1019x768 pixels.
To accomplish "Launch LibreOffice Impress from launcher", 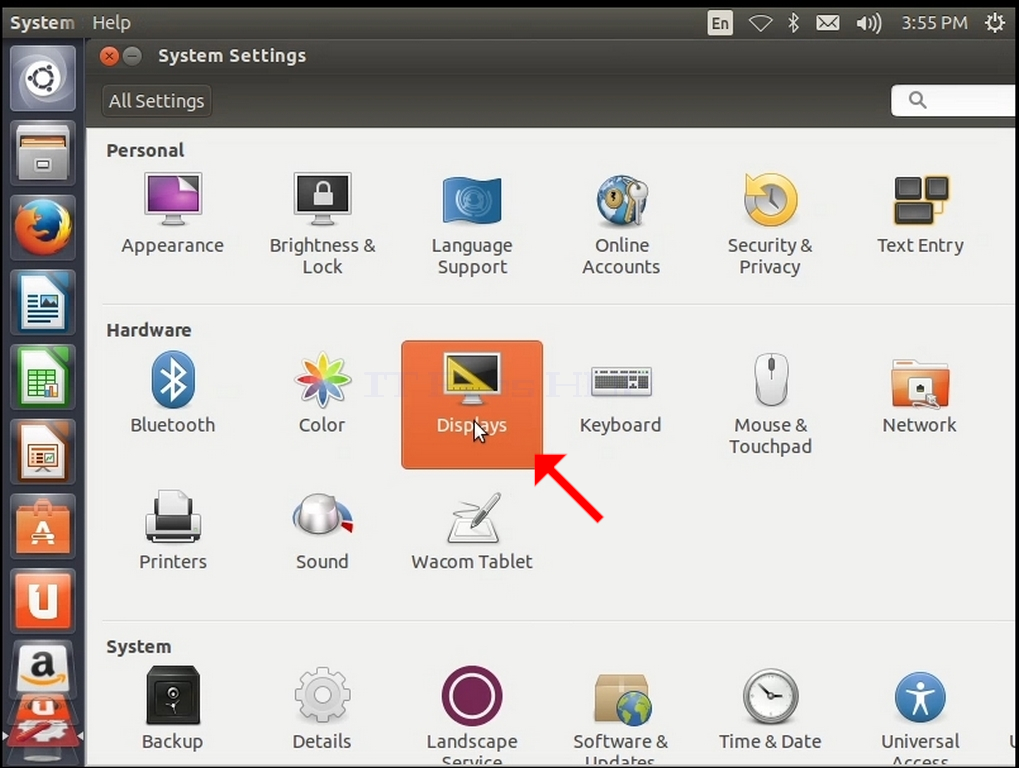I will point(43,452).
